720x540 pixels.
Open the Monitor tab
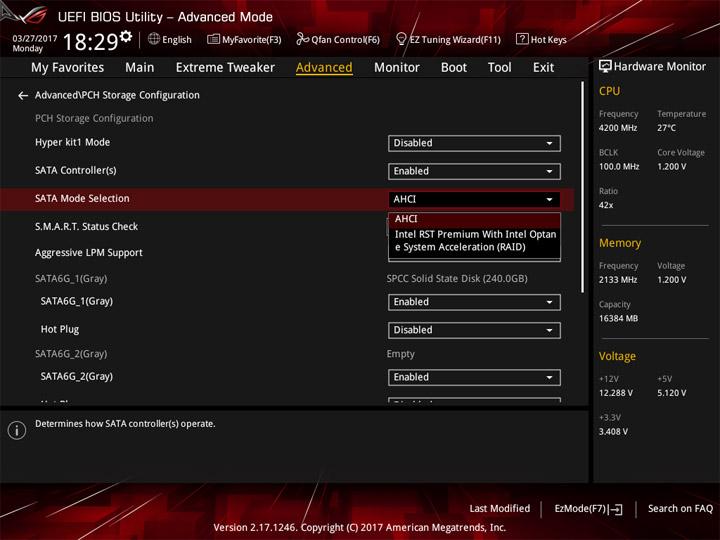point(397,68)
